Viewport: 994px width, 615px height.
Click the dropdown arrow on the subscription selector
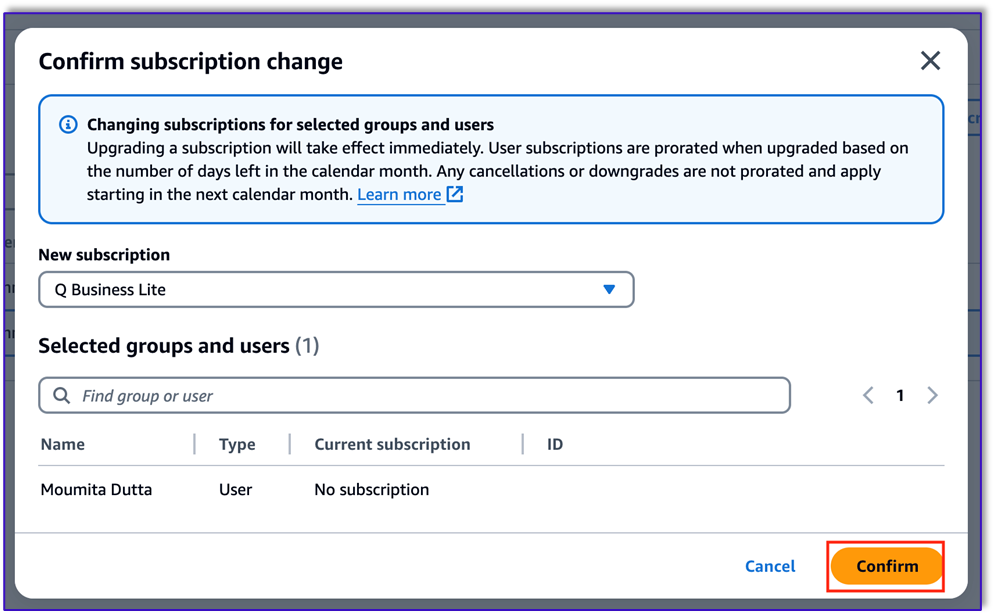[x=609, y=289]
